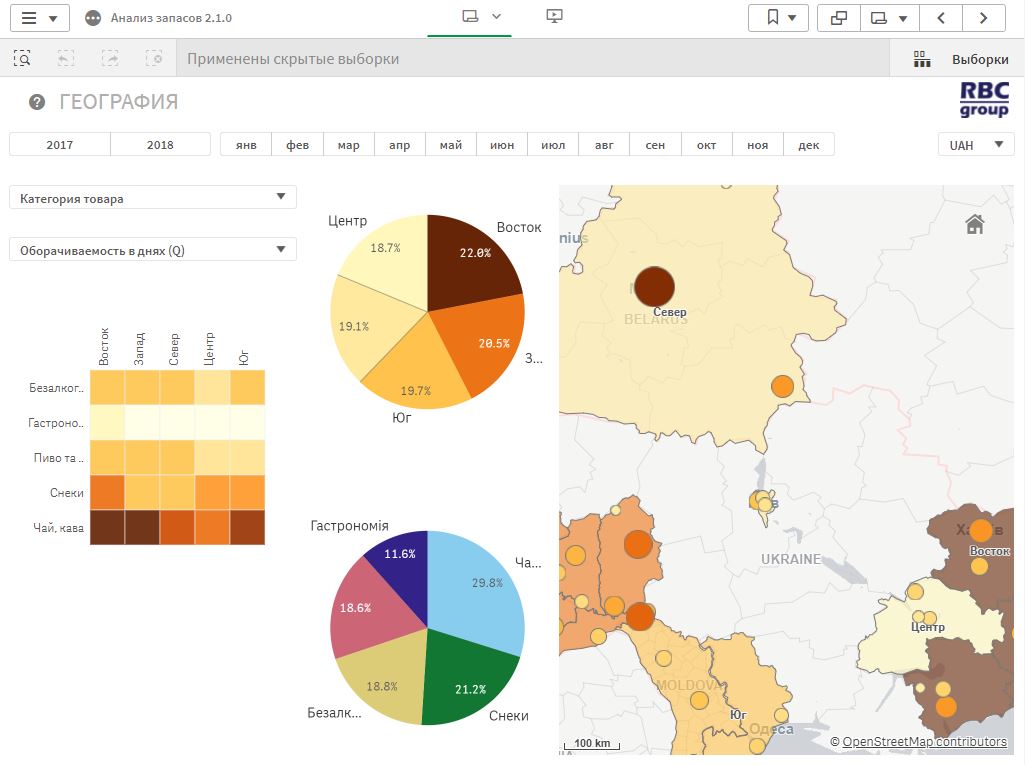Select the Восток pie chart slice
This screenshot has width=1025, height=765.
click(470, 260)
